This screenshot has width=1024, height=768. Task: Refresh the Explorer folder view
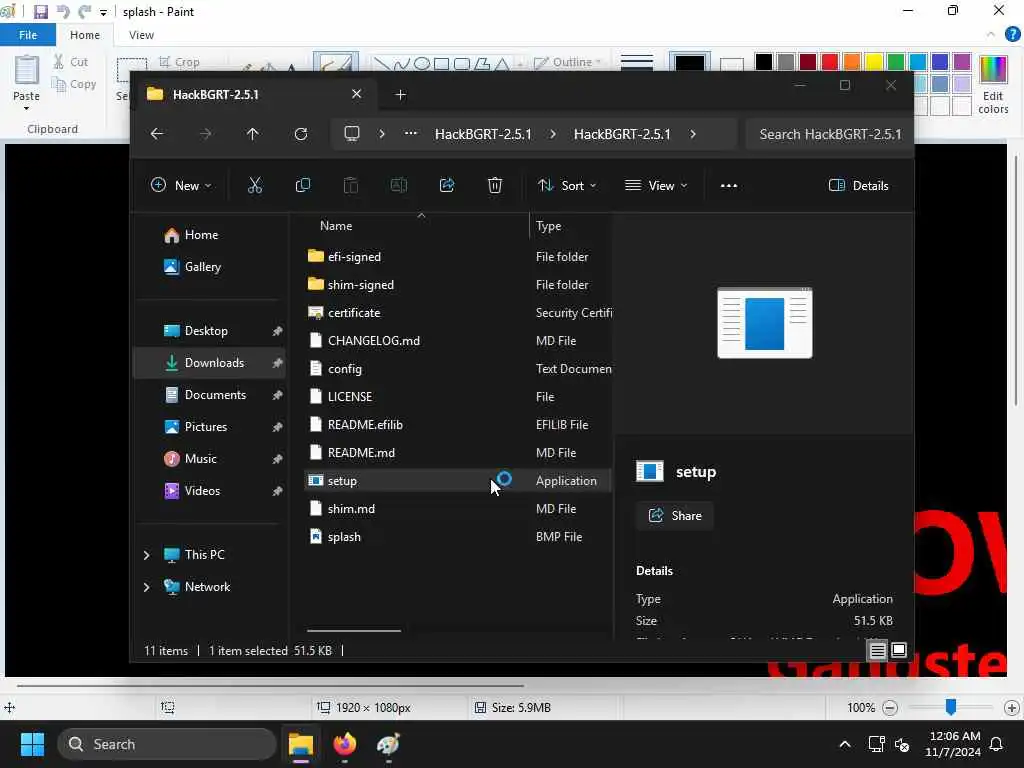(301, 134)
